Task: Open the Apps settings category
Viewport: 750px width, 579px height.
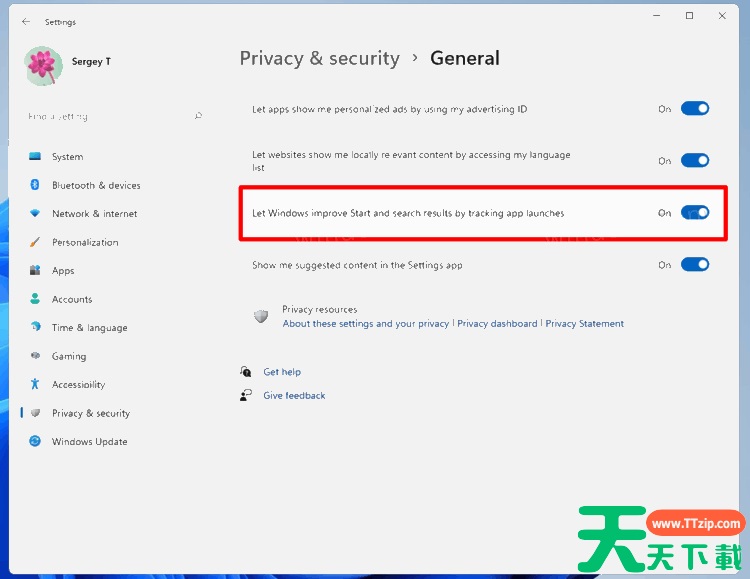Action: [63, 270]
